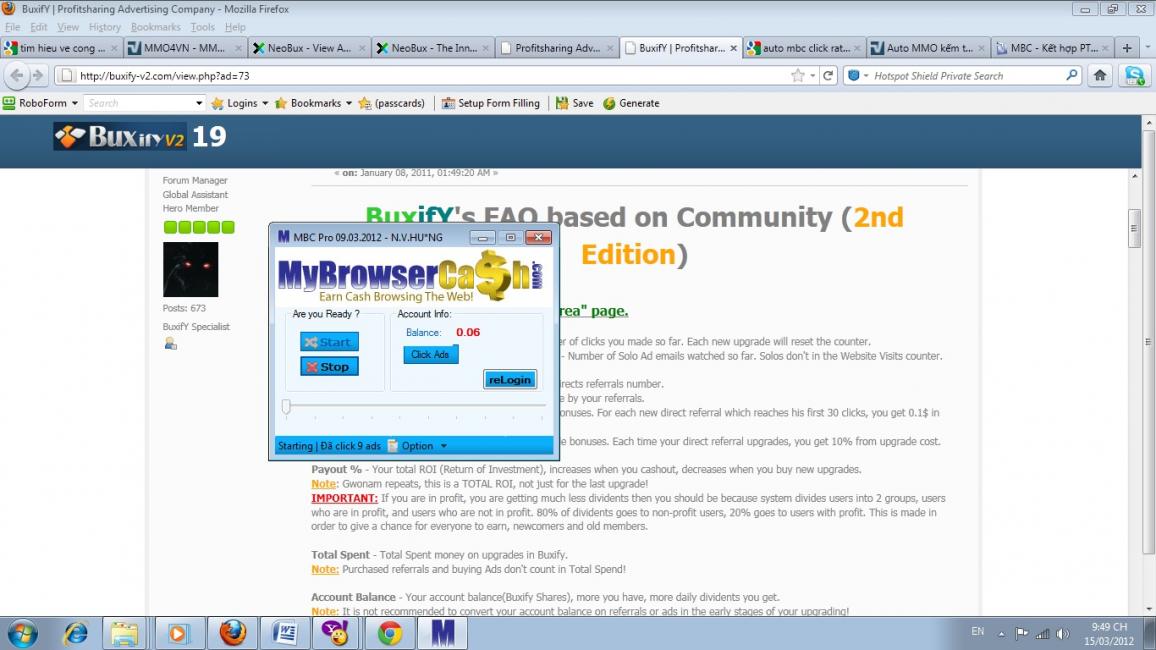Click the Start button in MBC Pro

(x=329, y=342)
